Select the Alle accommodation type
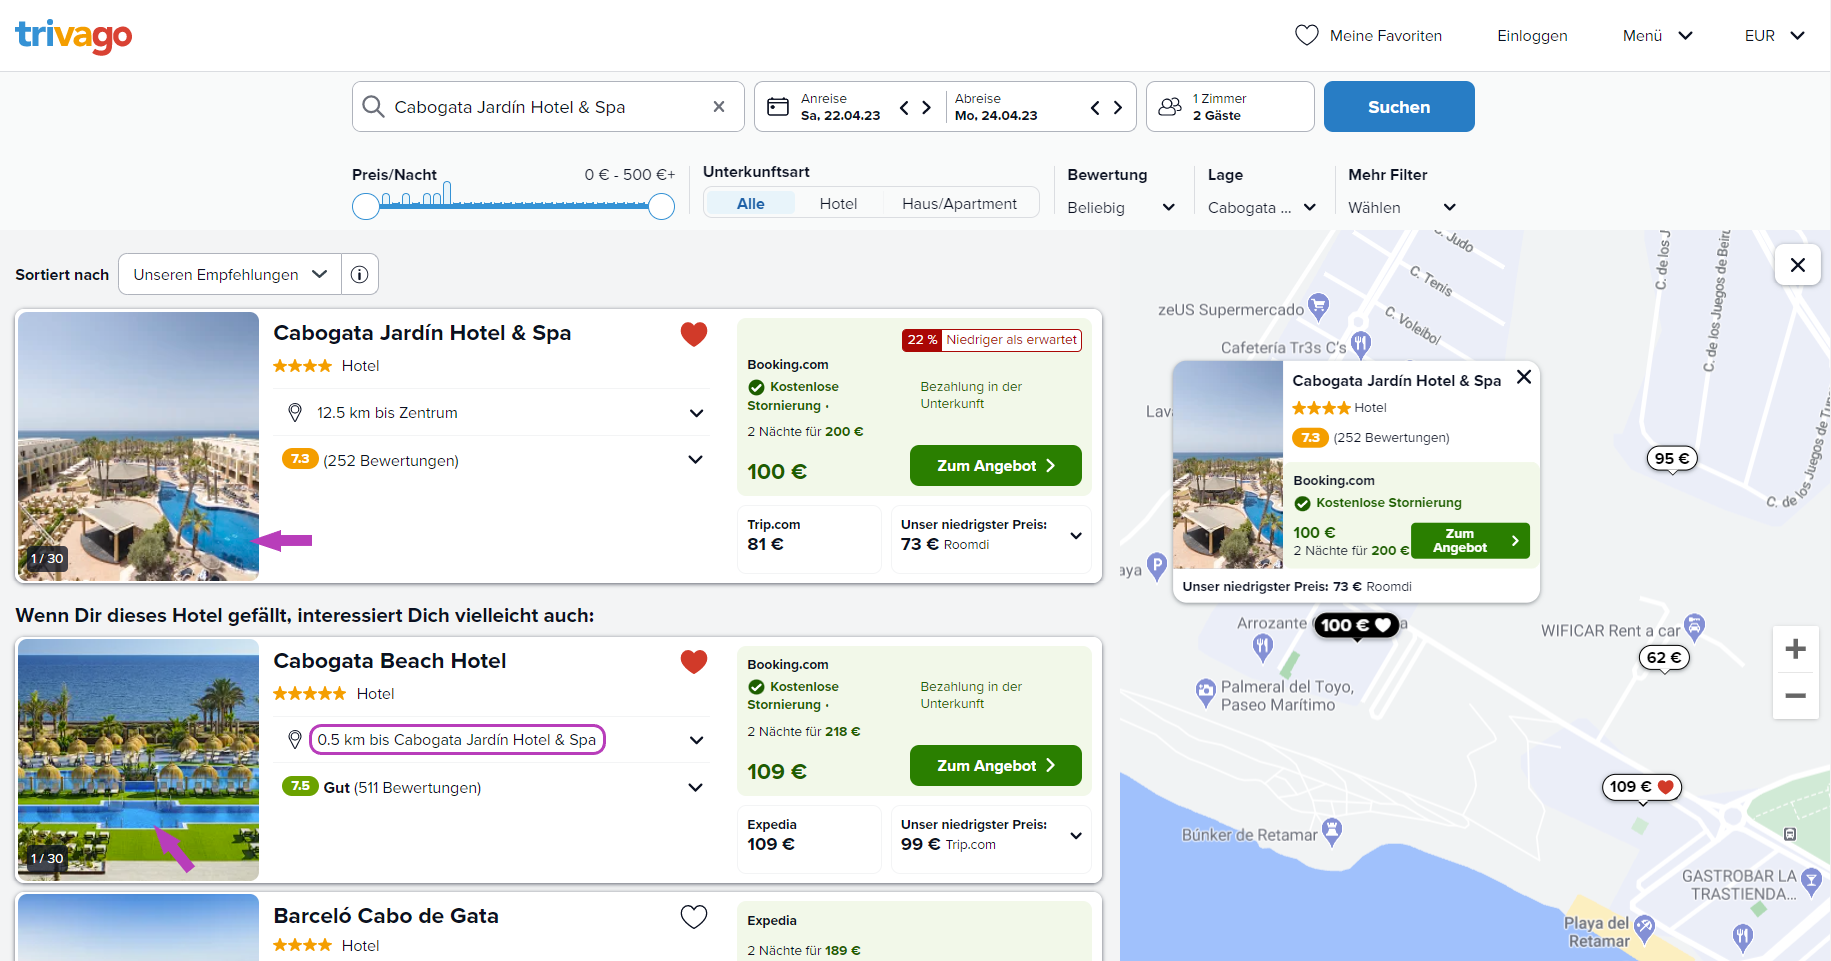The width and height of the screenshot is (1831, 961). (x=751, y=204)
